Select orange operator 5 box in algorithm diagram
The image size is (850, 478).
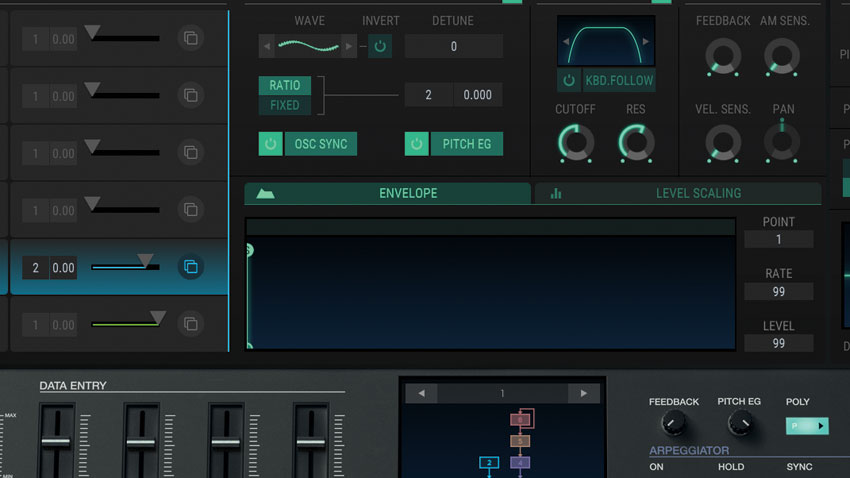[520, 441]
